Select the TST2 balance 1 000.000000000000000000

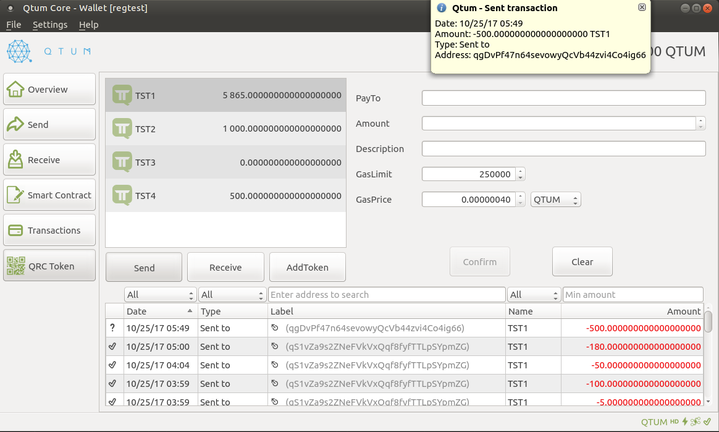(282, 129)
